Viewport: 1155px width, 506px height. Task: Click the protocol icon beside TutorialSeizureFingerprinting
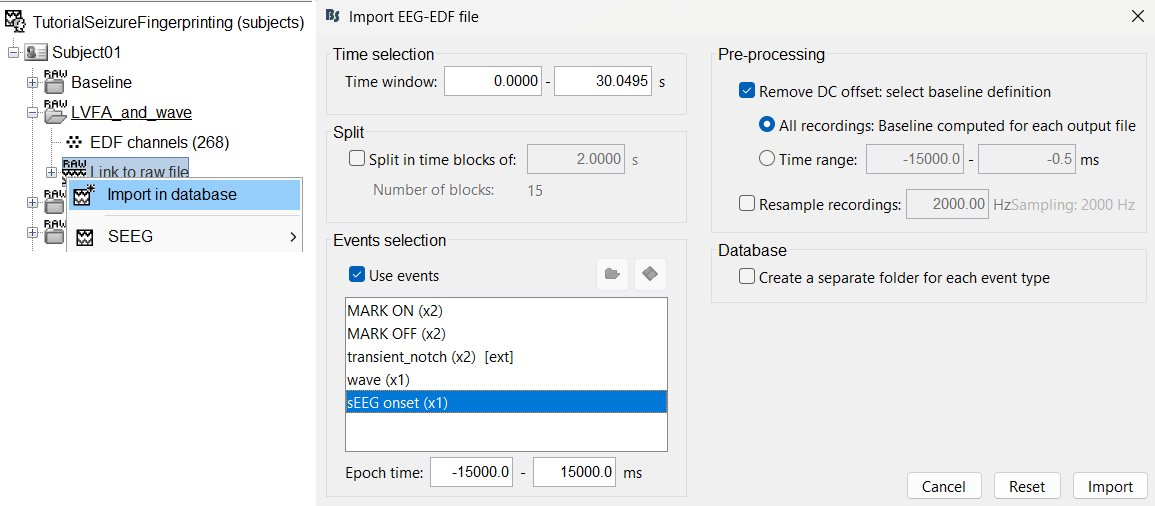coord(16,21)
